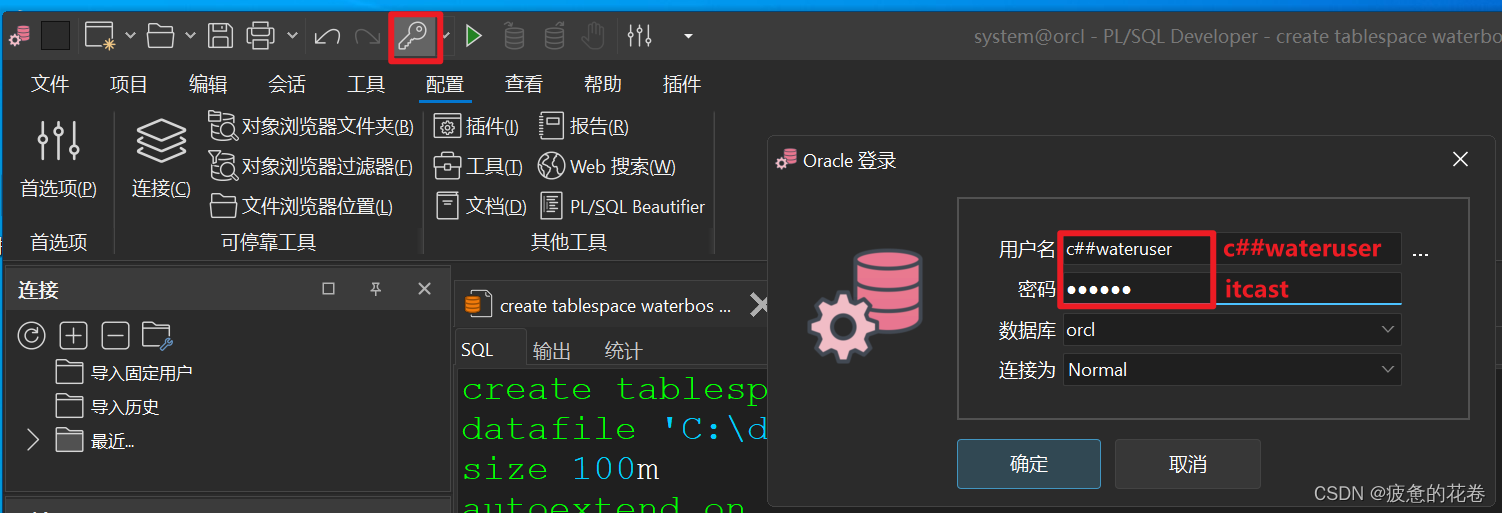Image resolution: width=1502 pixels, height=513 pixels.
Task: Open the sliders preferences icon in toolbar
Action: point(639,36)
